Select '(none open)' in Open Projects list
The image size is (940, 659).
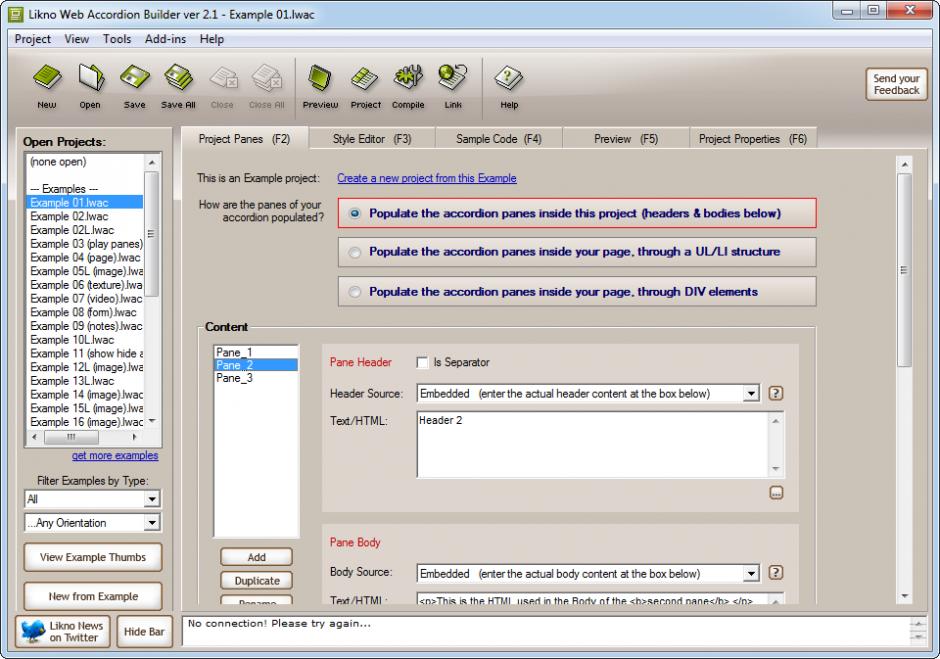coord(85,162)
